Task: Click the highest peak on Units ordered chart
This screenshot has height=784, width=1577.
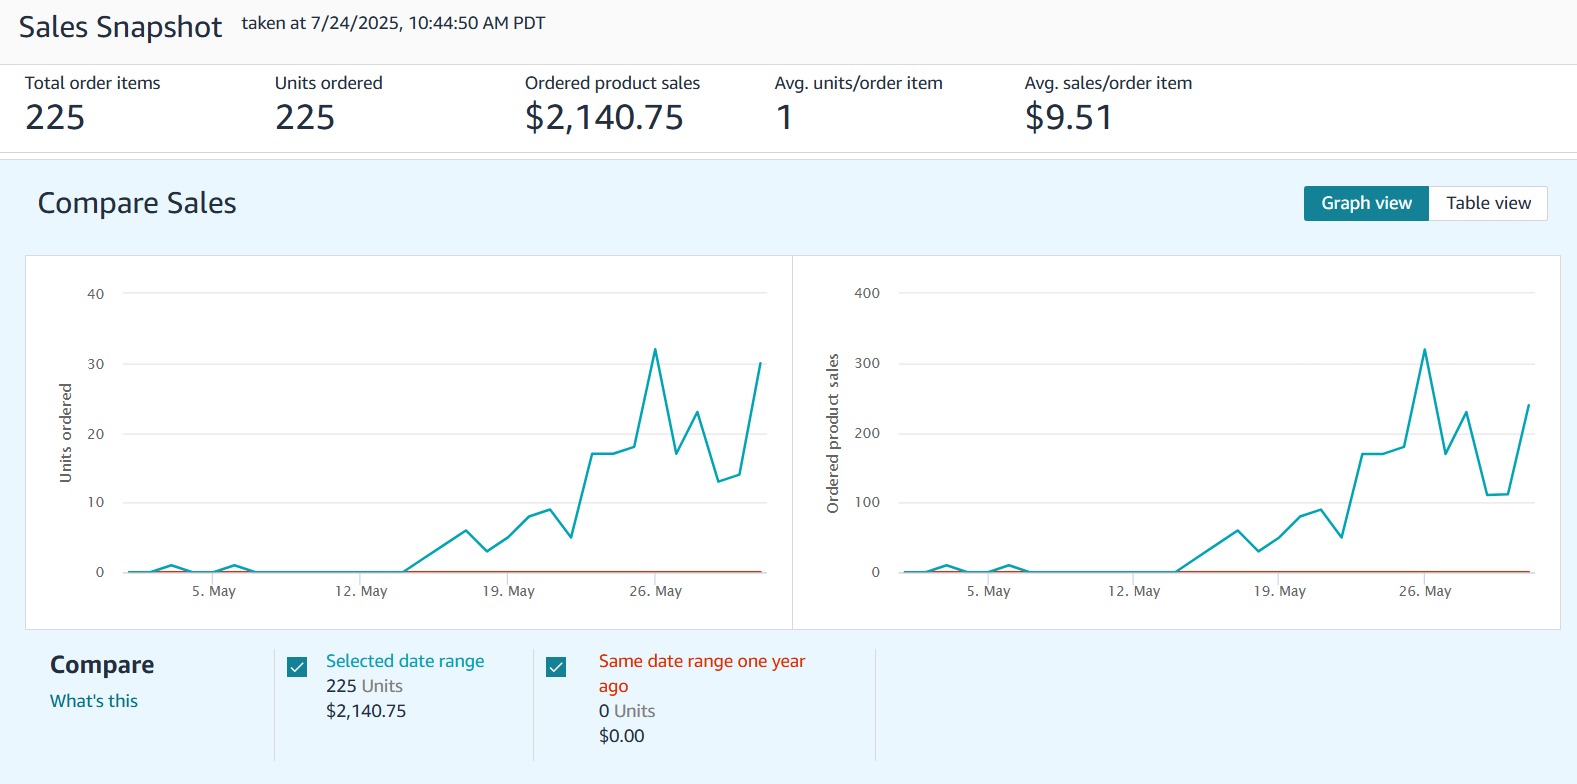Action: (x=655, y=350)
